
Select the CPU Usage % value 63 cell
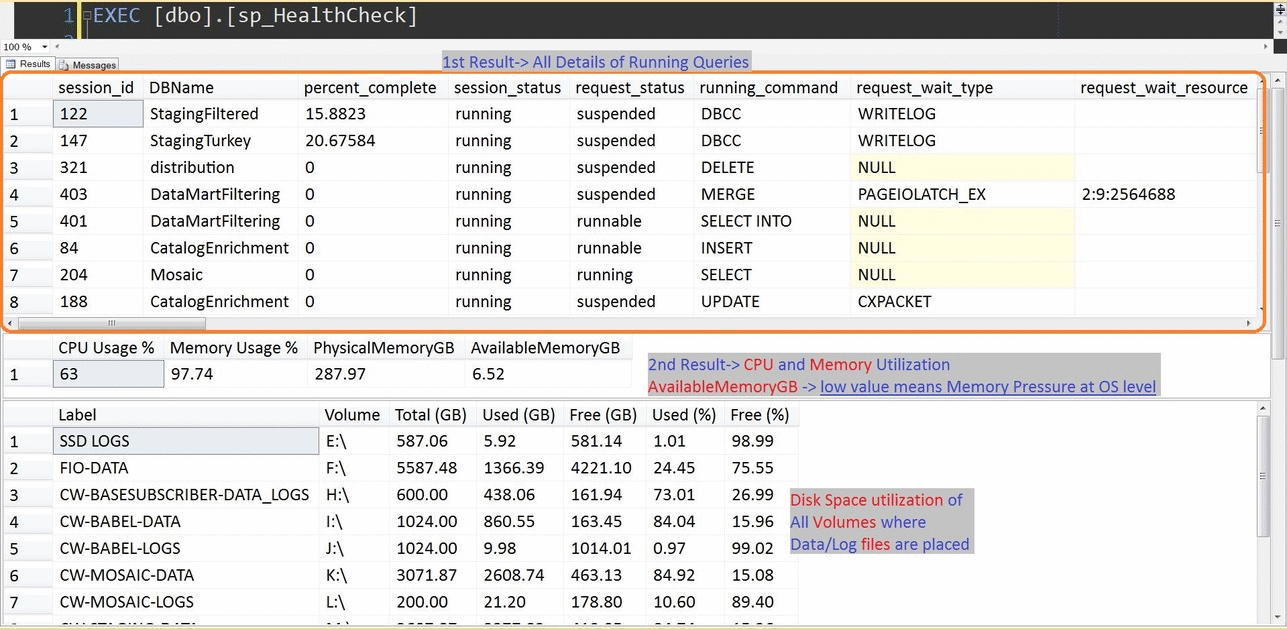tap(108, 374)
